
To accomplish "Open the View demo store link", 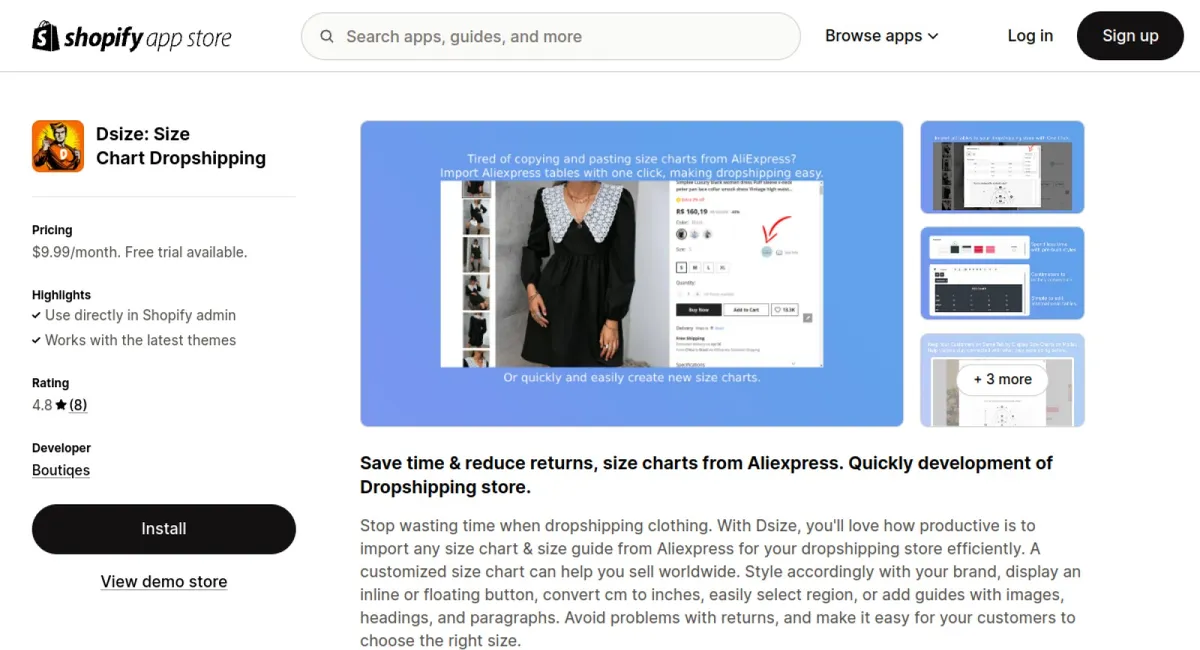I will click(164, 582).
